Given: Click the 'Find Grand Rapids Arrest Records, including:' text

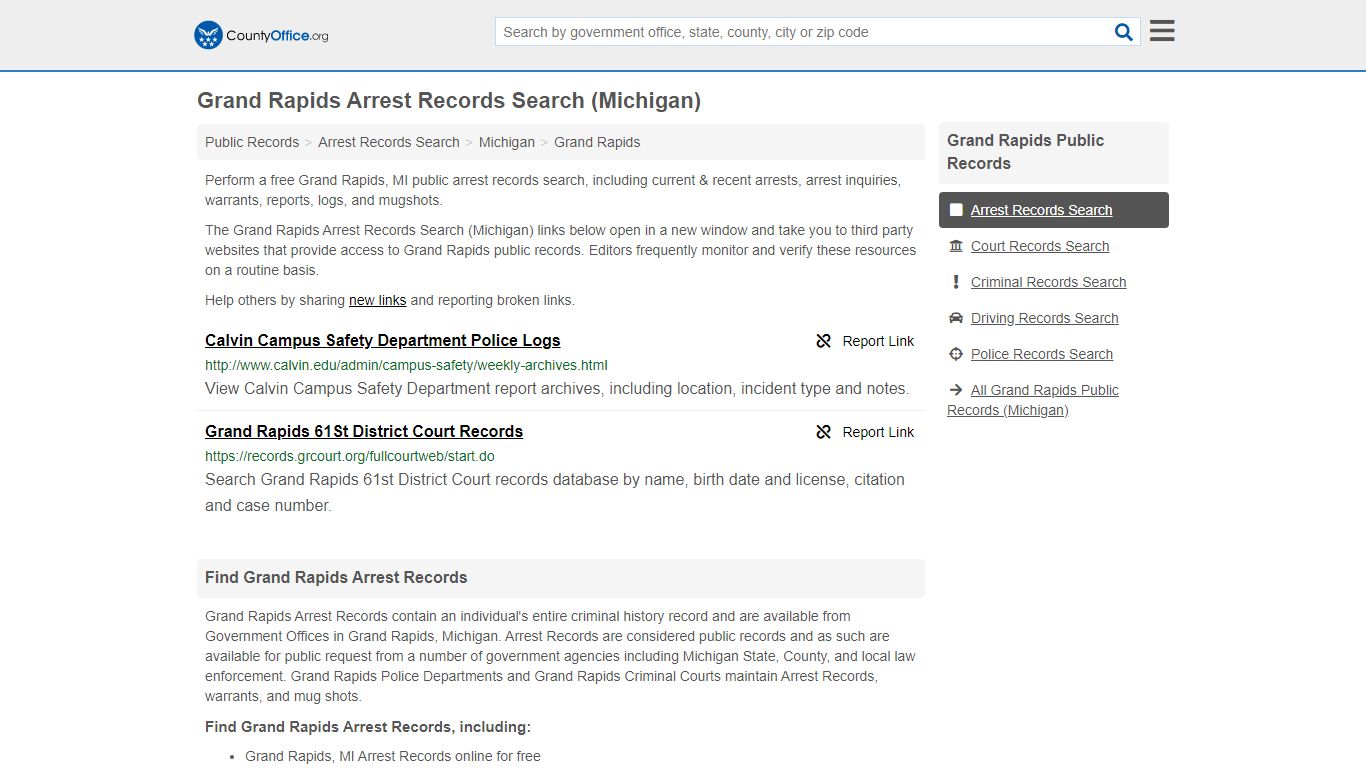Looking at the screenshot, I should point(368,727).
